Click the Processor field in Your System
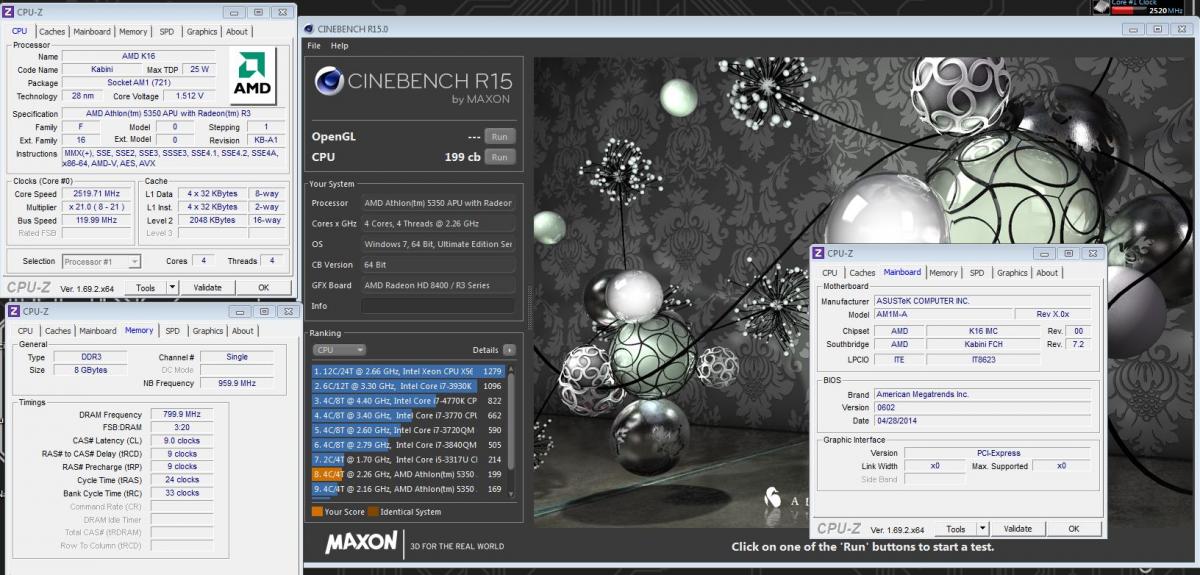This screenshot has width=1200, height=575. (438, 203)
